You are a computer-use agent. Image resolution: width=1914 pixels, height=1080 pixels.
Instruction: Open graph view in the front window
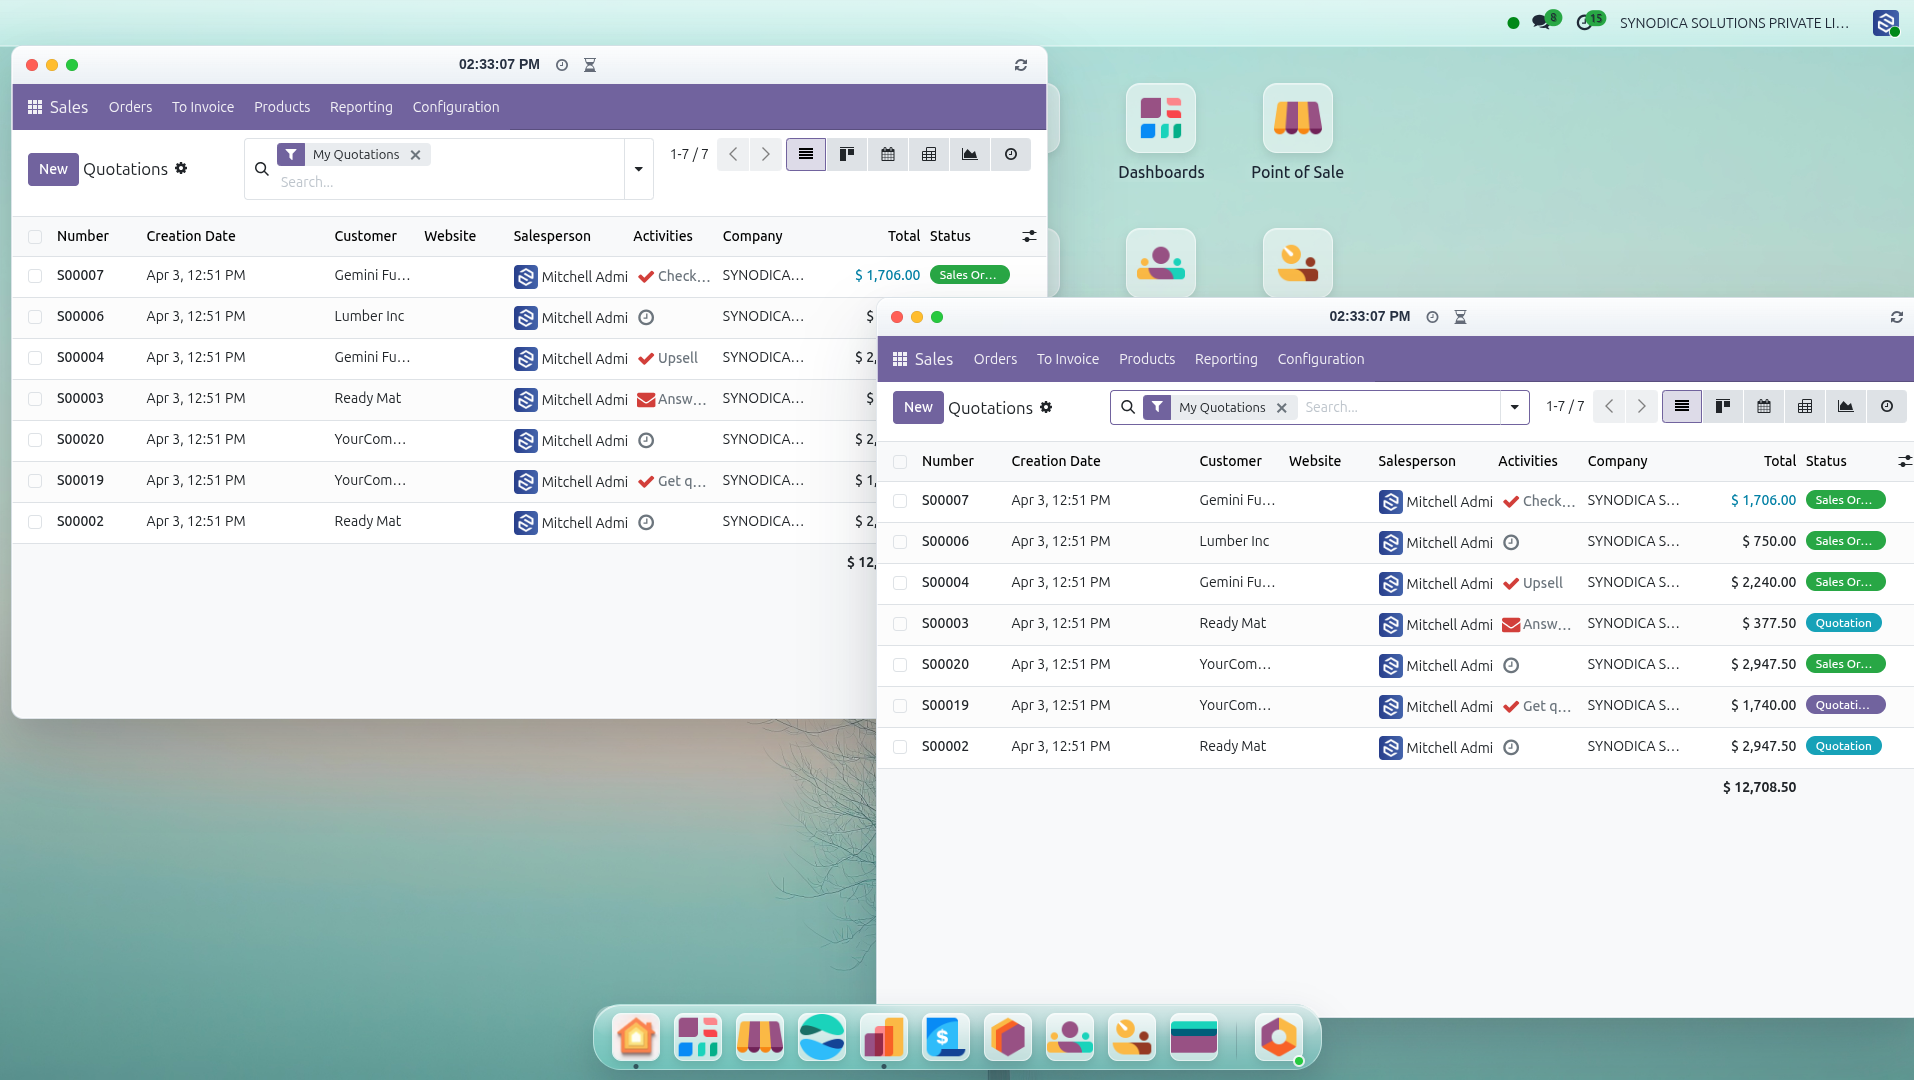point(1846,407)
